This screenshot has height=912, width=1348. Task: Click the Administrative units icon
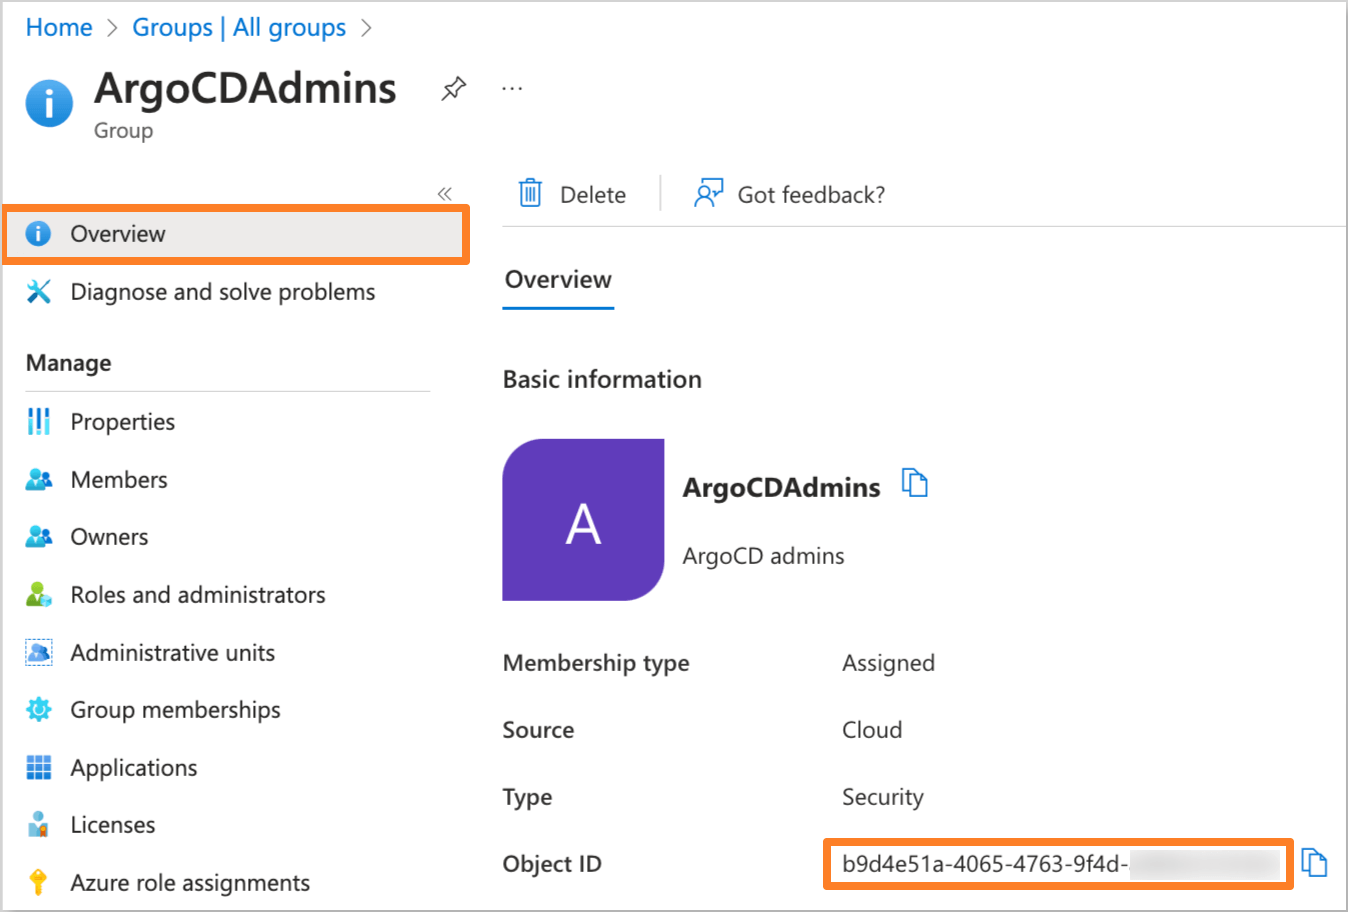(38, 652)
